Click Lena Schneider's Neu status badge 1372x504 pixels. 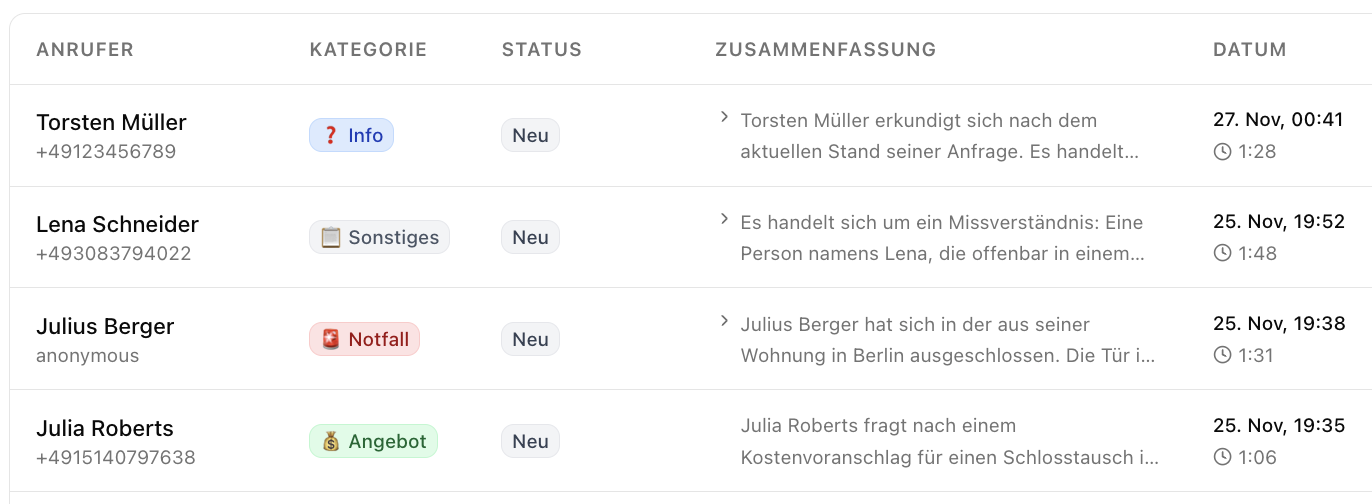click(530, 237)
